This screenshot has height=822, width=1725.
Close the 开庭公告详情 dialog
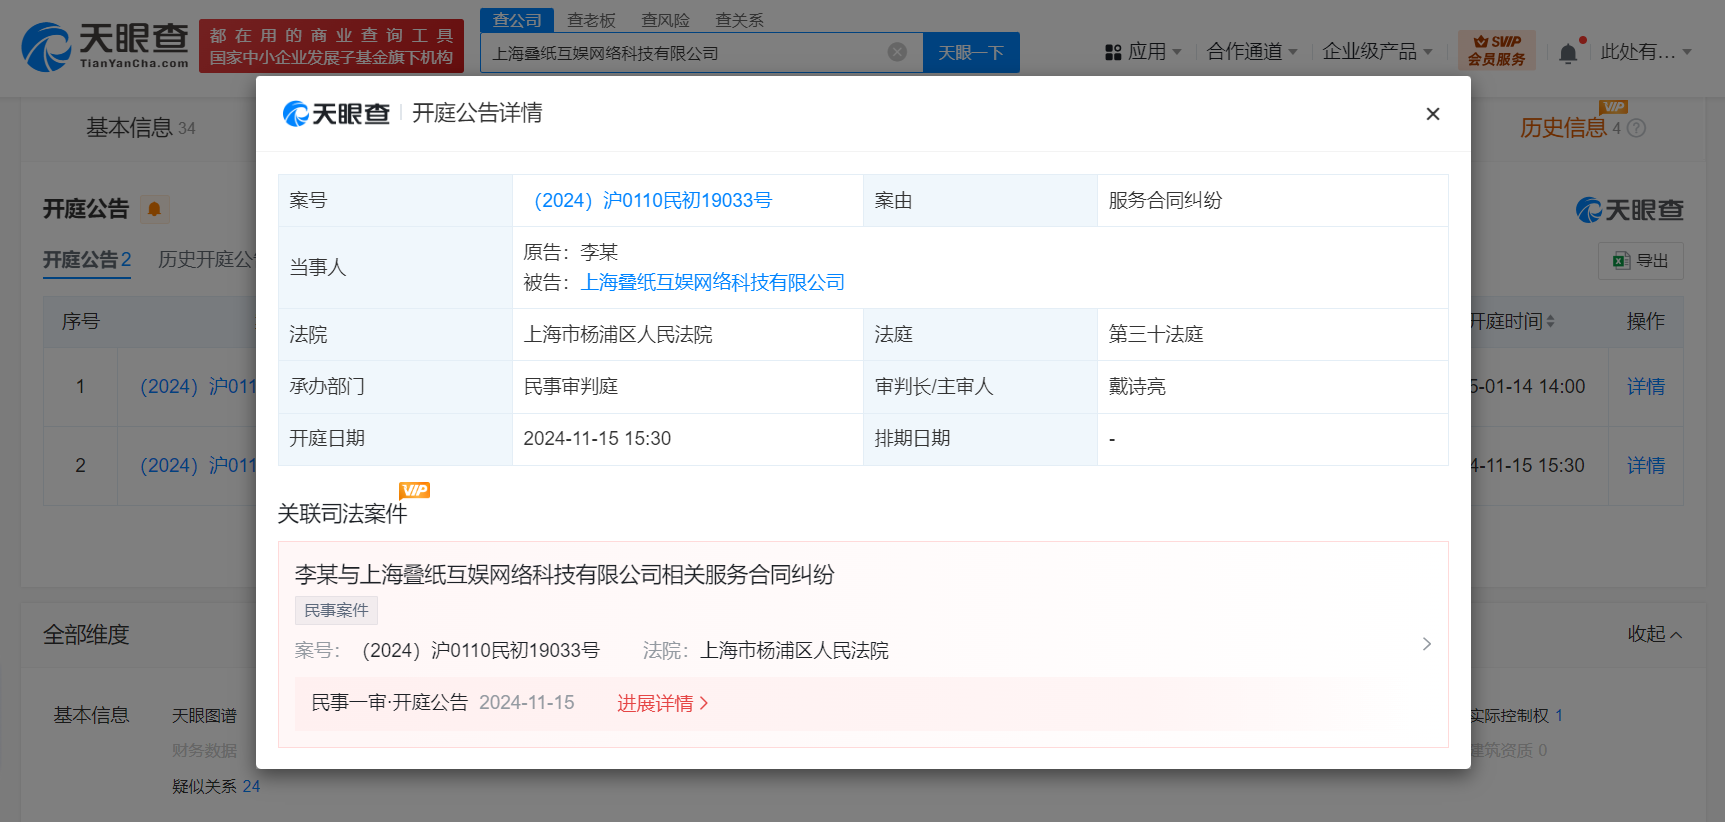(x=1432, y=114)
